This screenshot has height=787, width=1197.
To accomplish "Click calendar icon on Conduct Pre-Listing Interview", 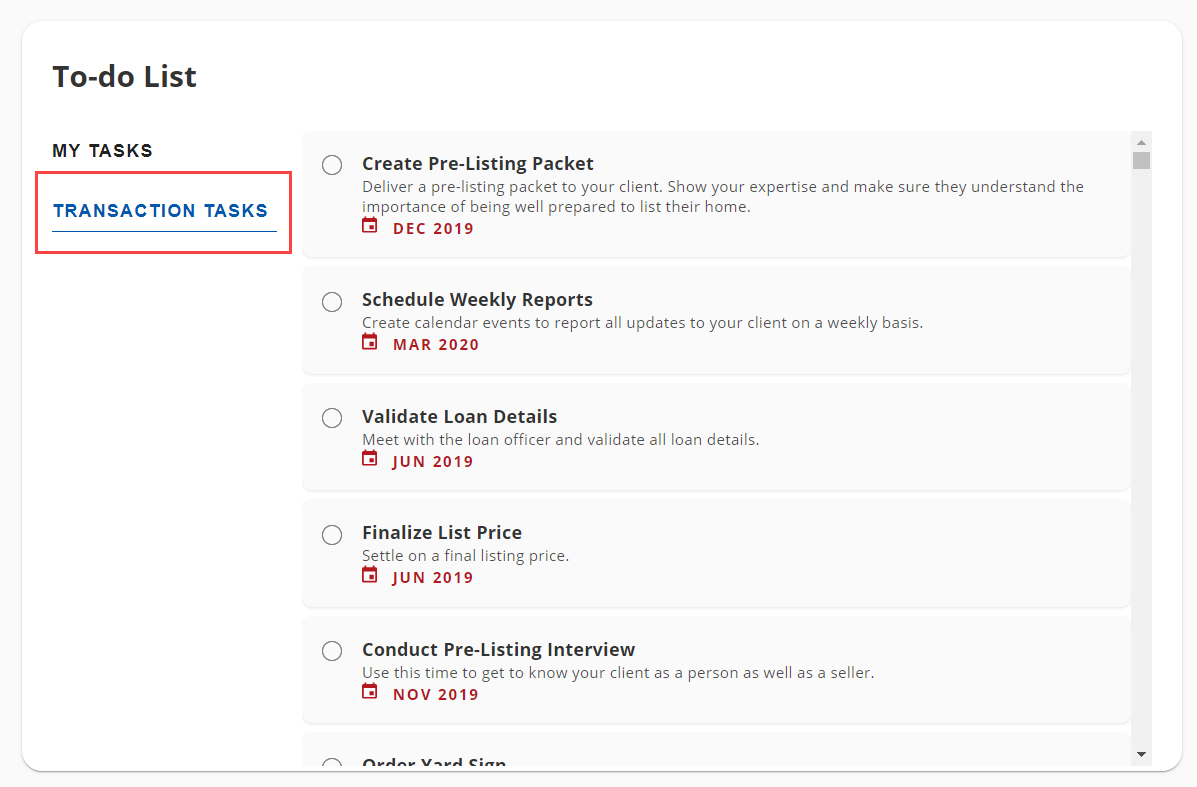I will [x=370, y=693].
